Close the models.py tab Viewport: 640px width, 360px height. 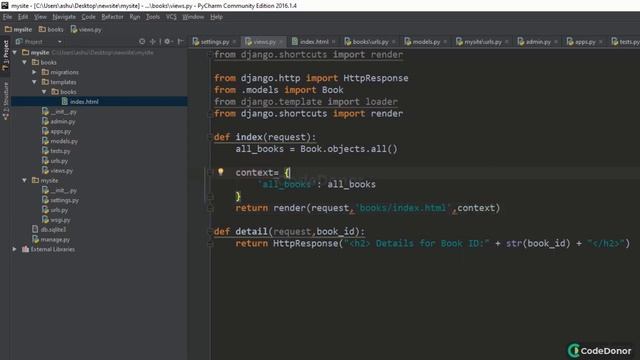coord(445,42)
